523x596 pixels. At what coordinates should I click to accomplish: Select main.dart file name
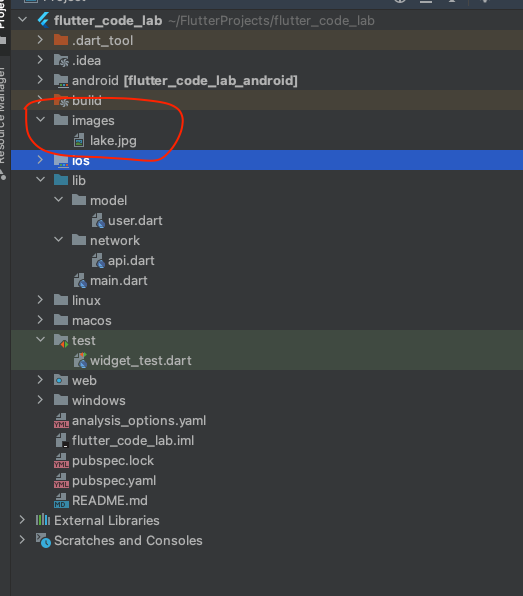(119, 281)
